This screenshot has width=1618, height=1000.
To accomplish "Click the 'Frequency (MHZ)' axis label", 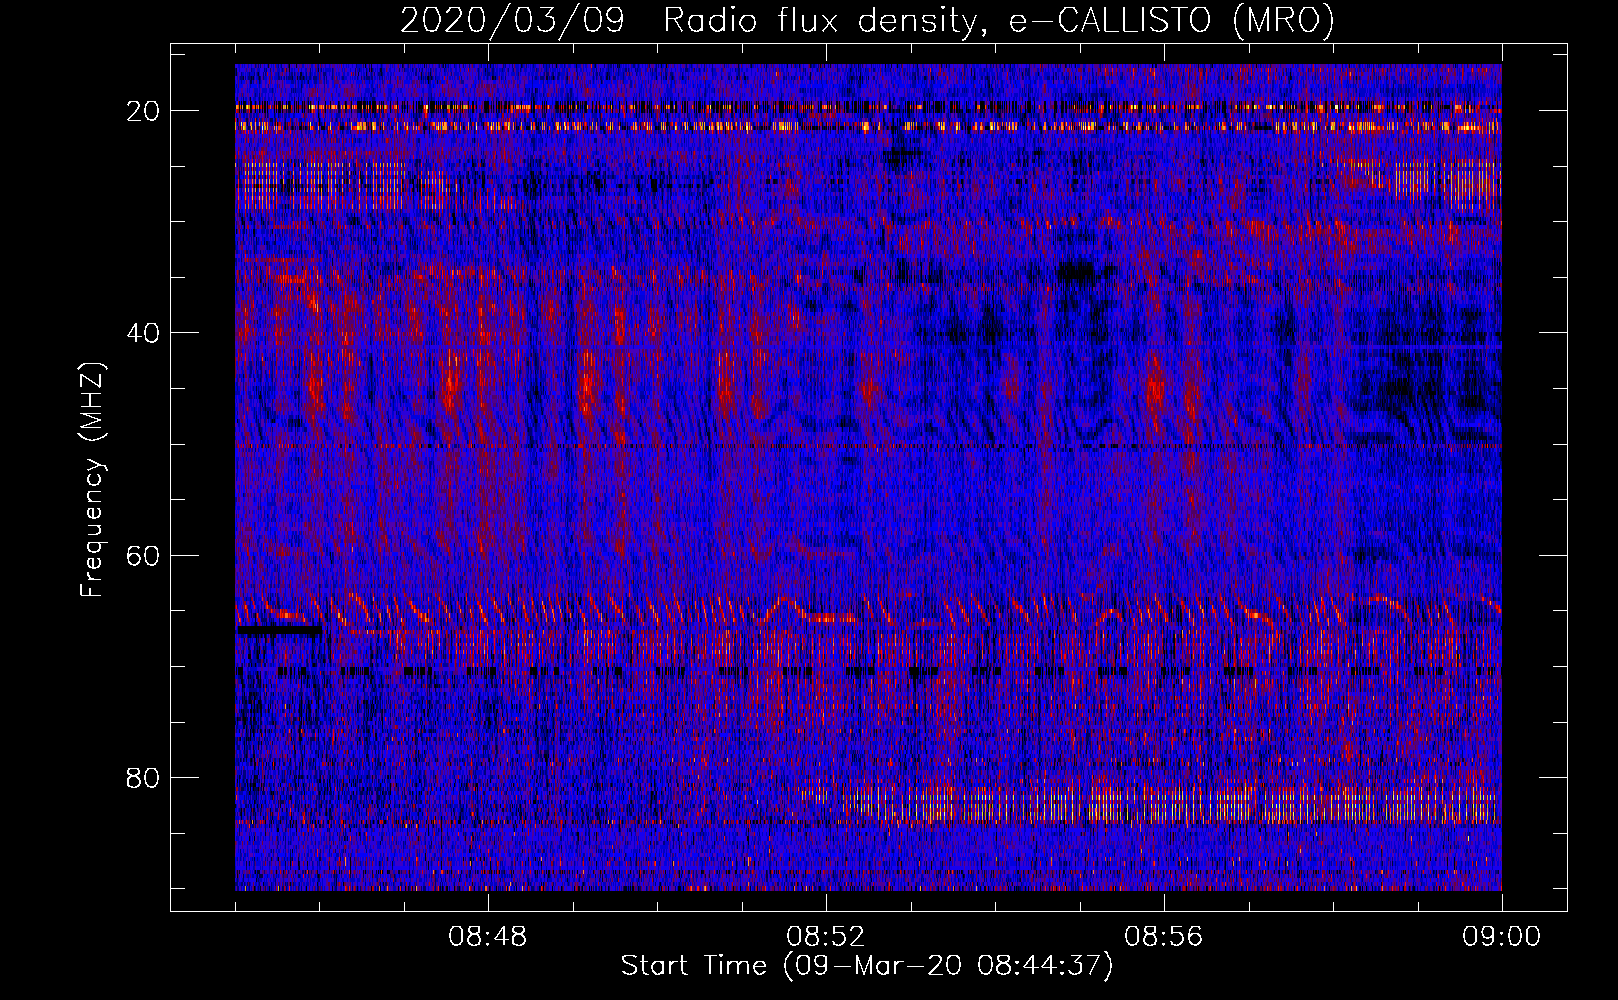I will [x=92, y=480].
